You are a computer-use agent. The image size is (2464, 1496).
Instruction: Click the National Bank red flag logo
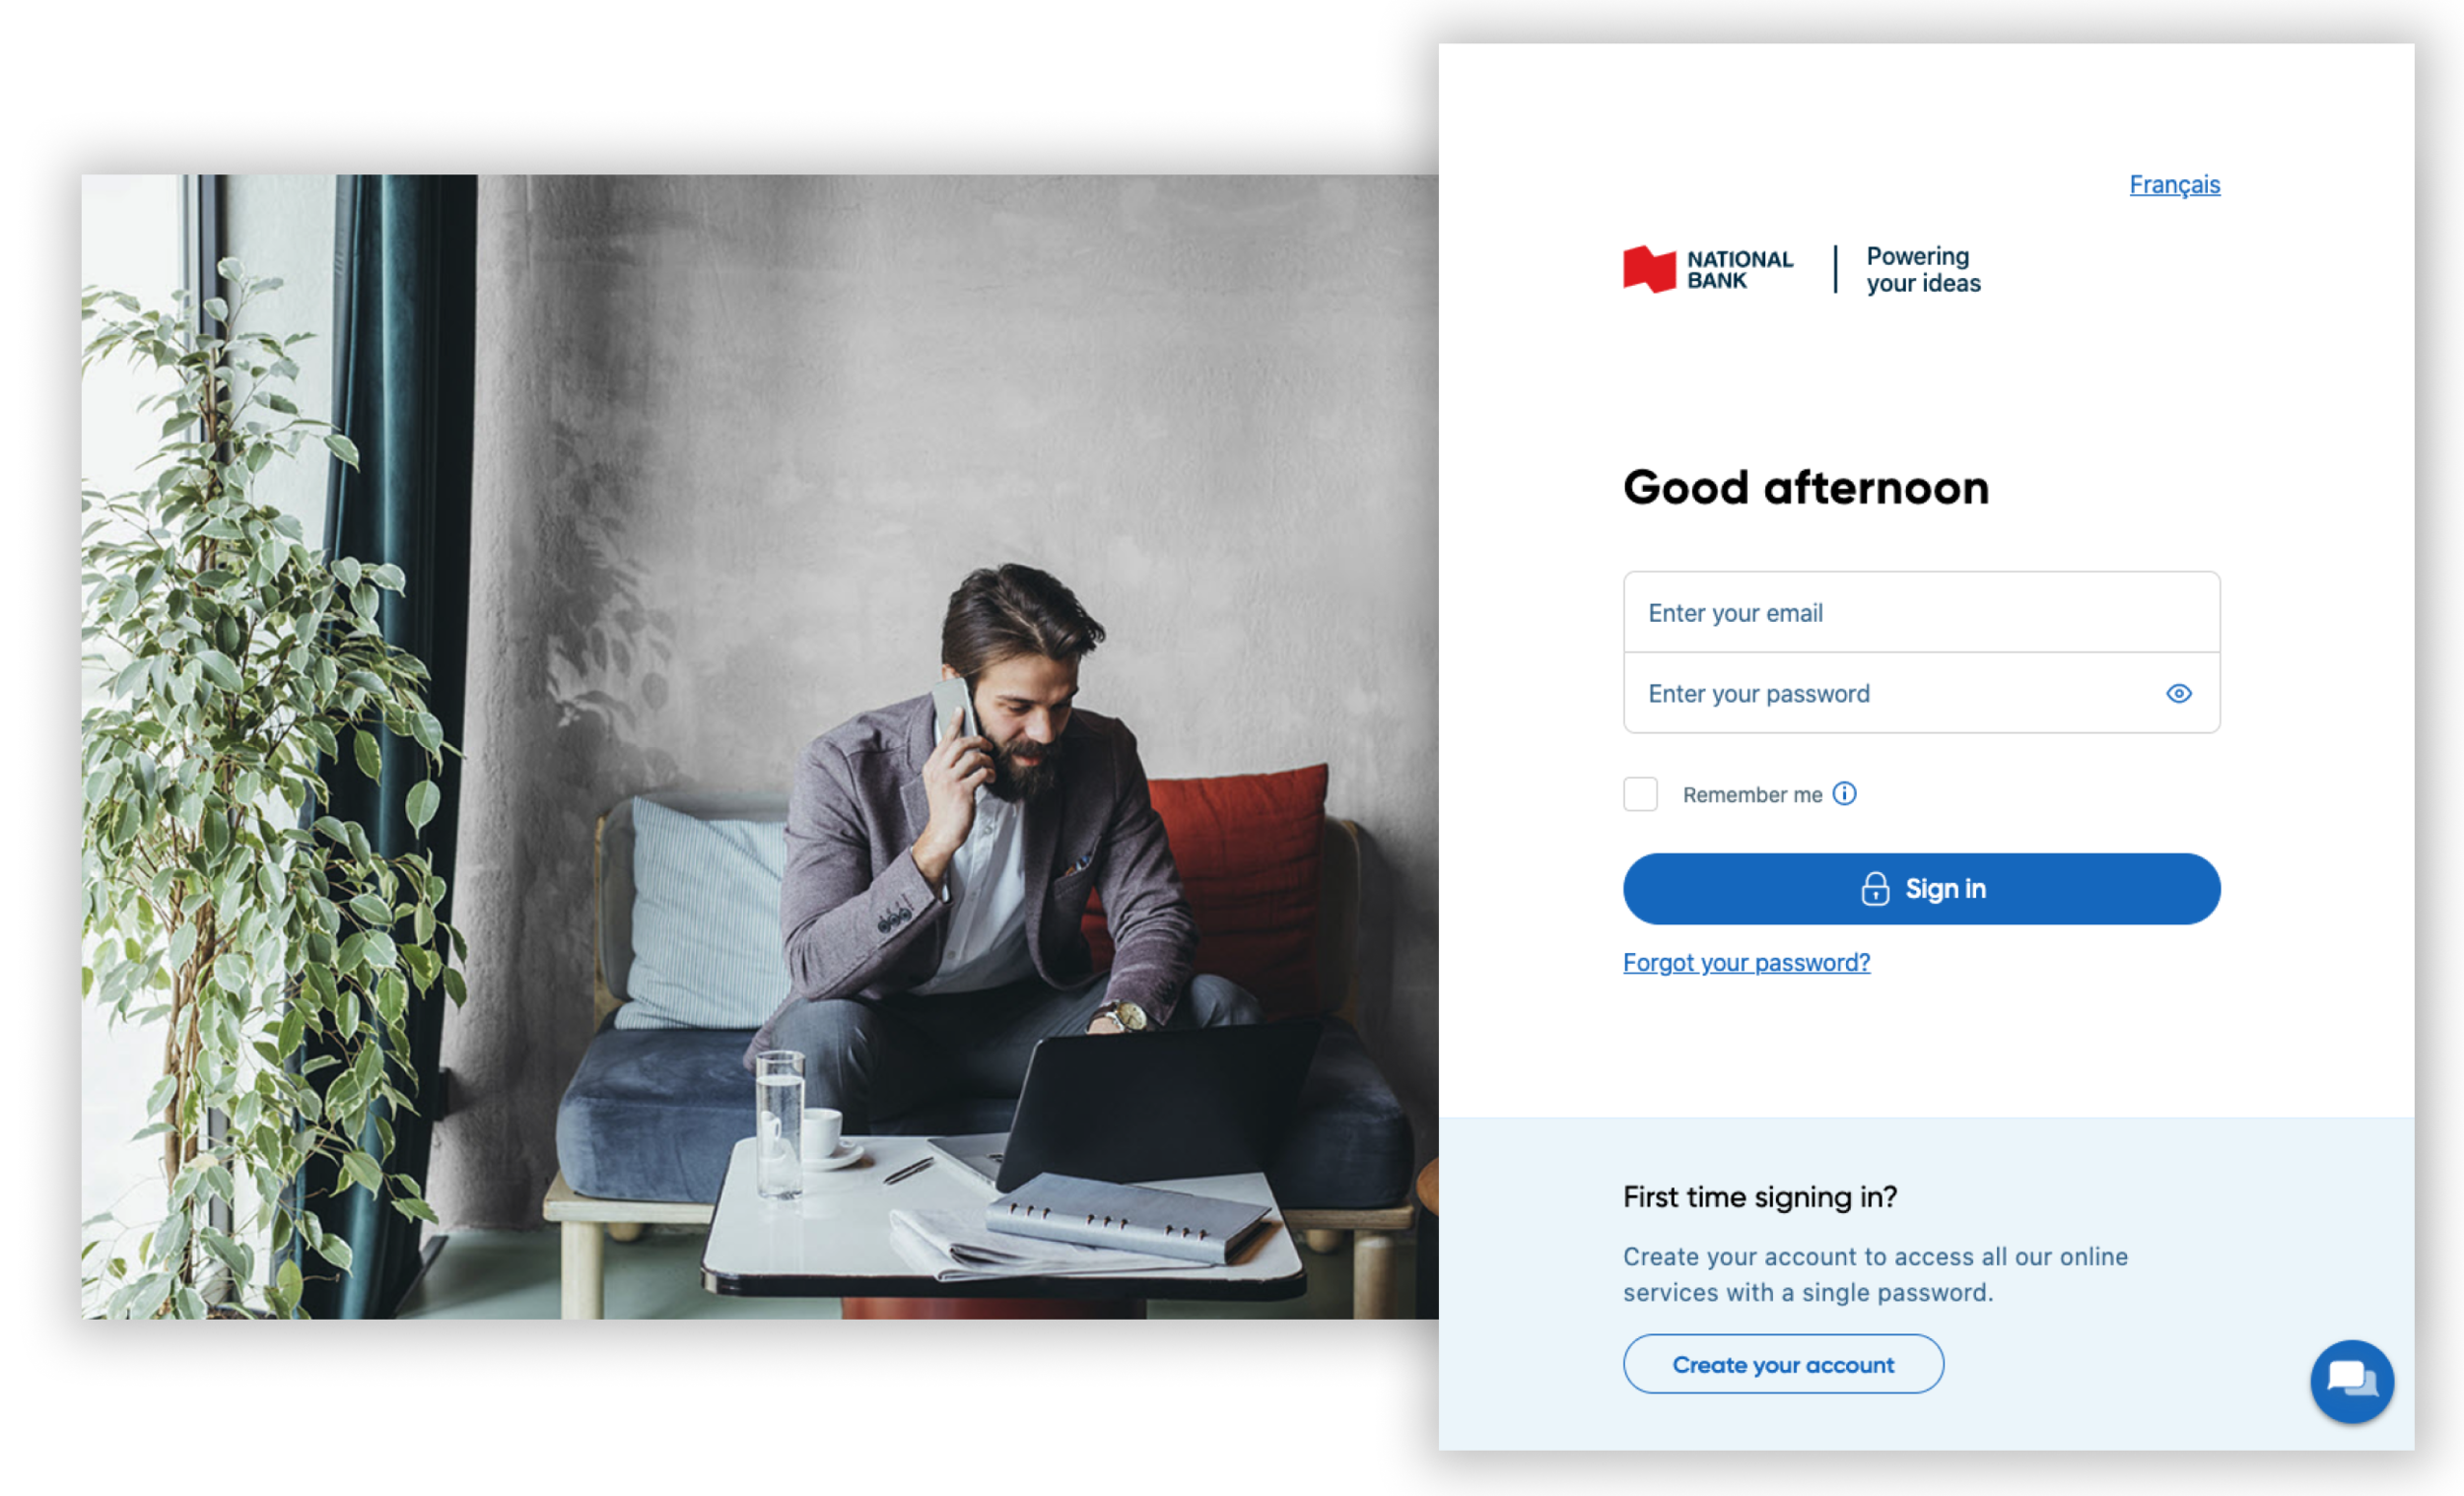[1649, 269]
